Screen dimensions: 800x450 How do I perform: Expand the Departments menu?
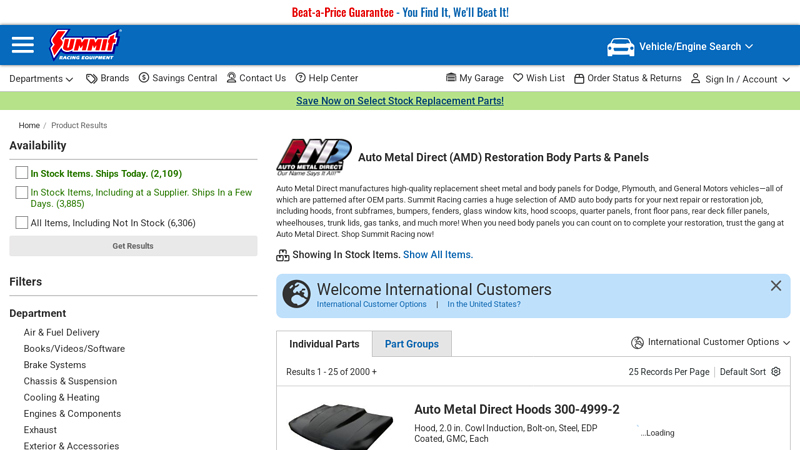[x=41, y=79]
